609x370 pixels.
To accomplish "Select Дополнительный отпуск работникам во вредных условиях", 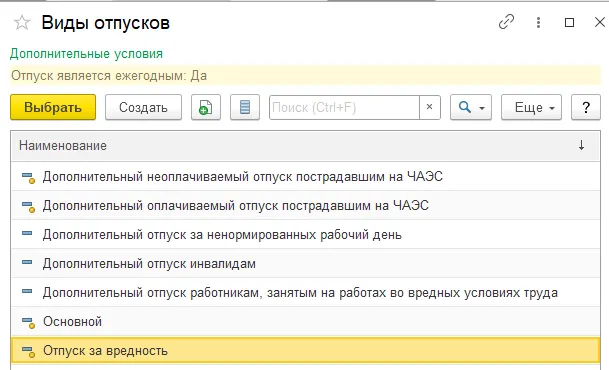I will pyautogui.click(x=305, y=292).
